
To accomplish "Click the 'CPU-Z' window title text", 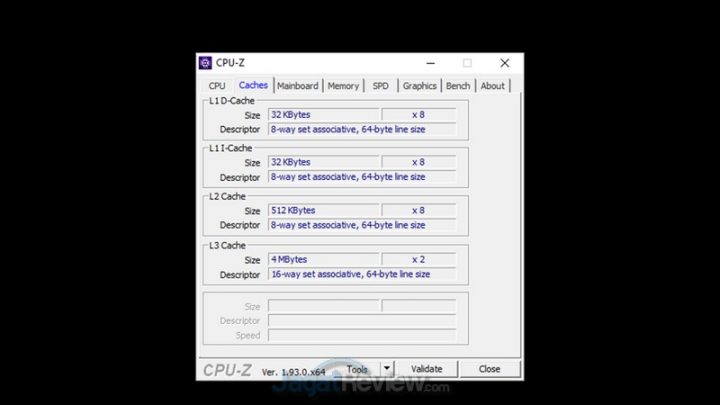I will [230, 63].
